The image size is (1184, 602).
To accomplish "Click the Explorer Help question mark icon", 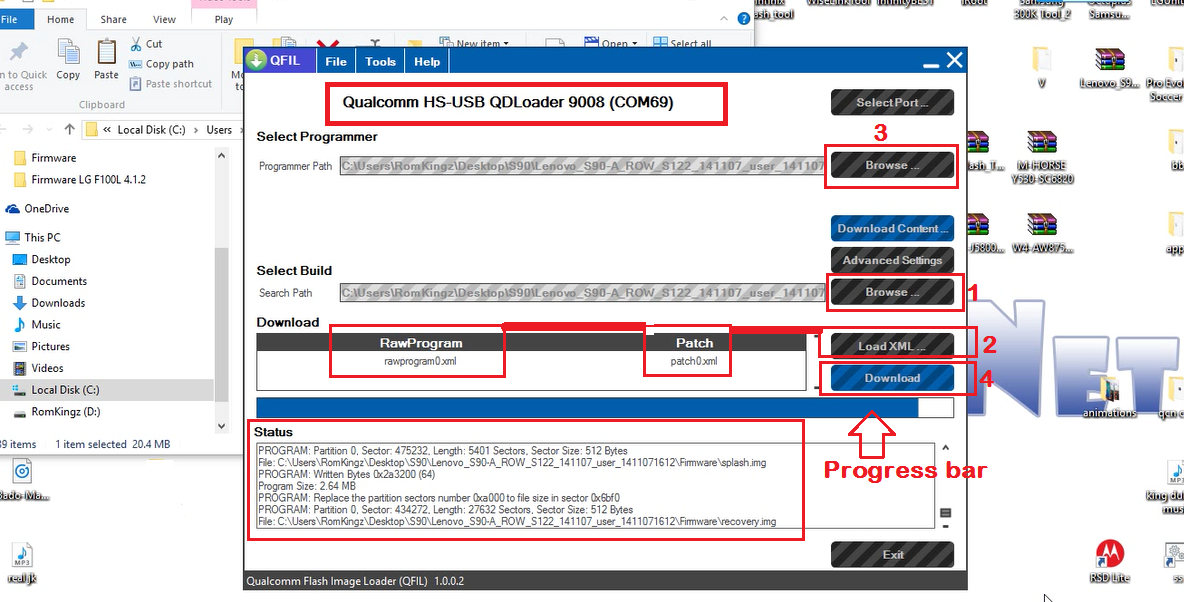I will (743, 19).
